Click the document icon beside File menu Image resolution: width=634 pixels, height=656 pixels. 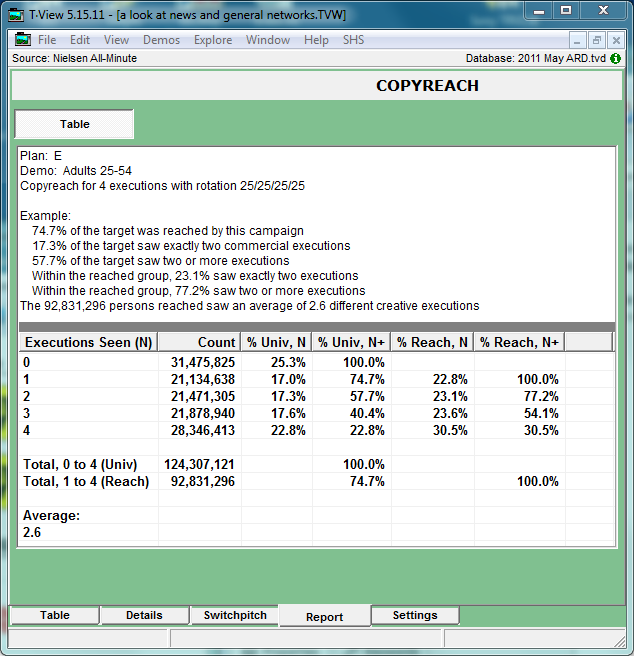coord(23,39)
